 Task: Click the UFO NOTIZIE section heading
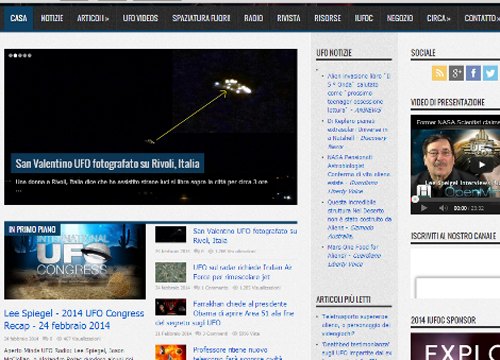(334, 53)
